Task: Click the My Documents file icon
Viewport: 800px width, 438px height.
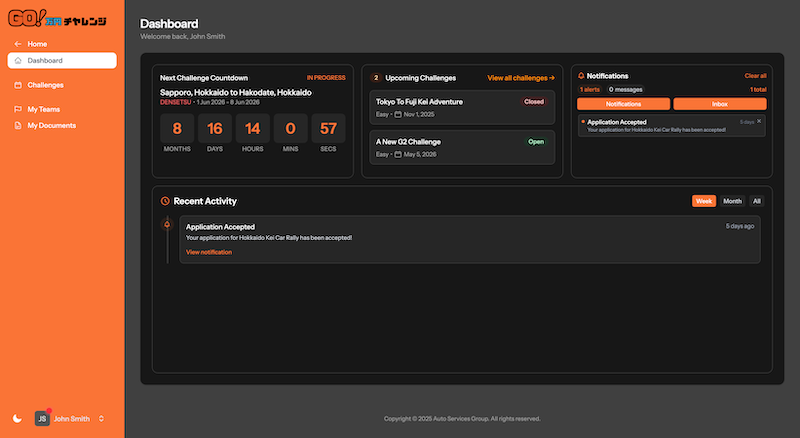Action: click(x=17, y=126)
